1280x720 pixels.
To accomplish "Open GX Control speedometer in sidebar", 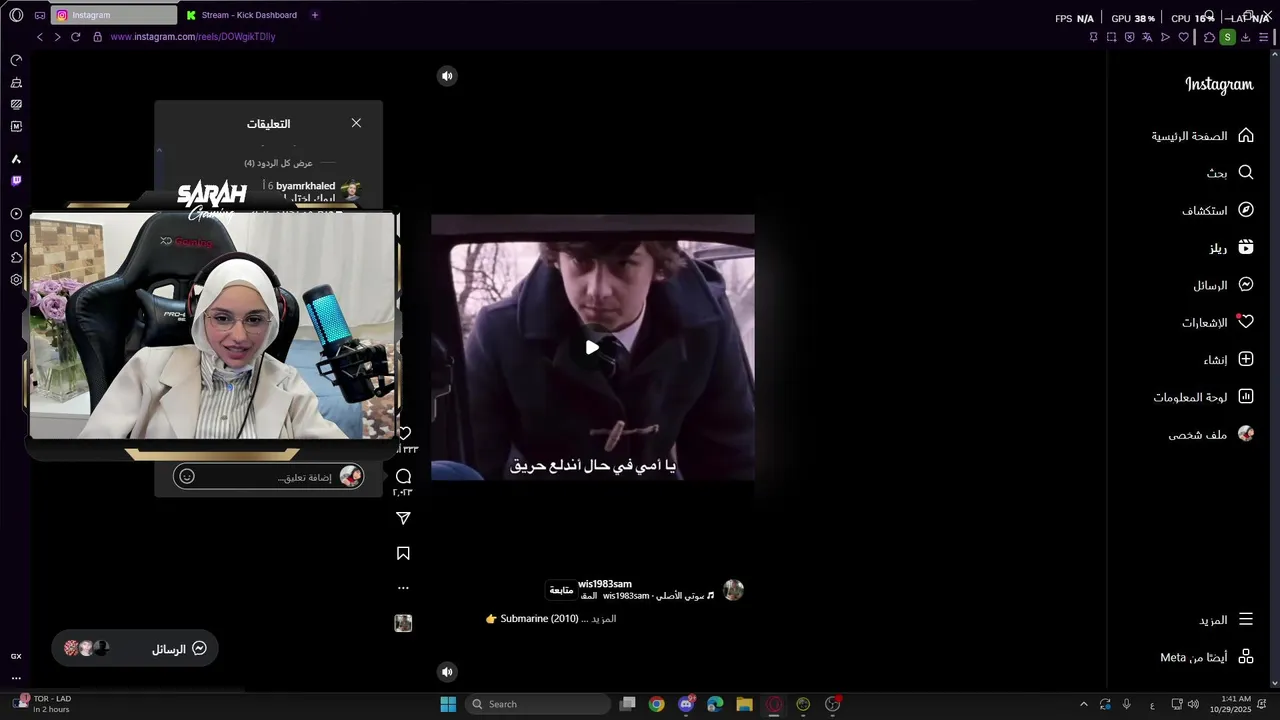I will point(16,60).
